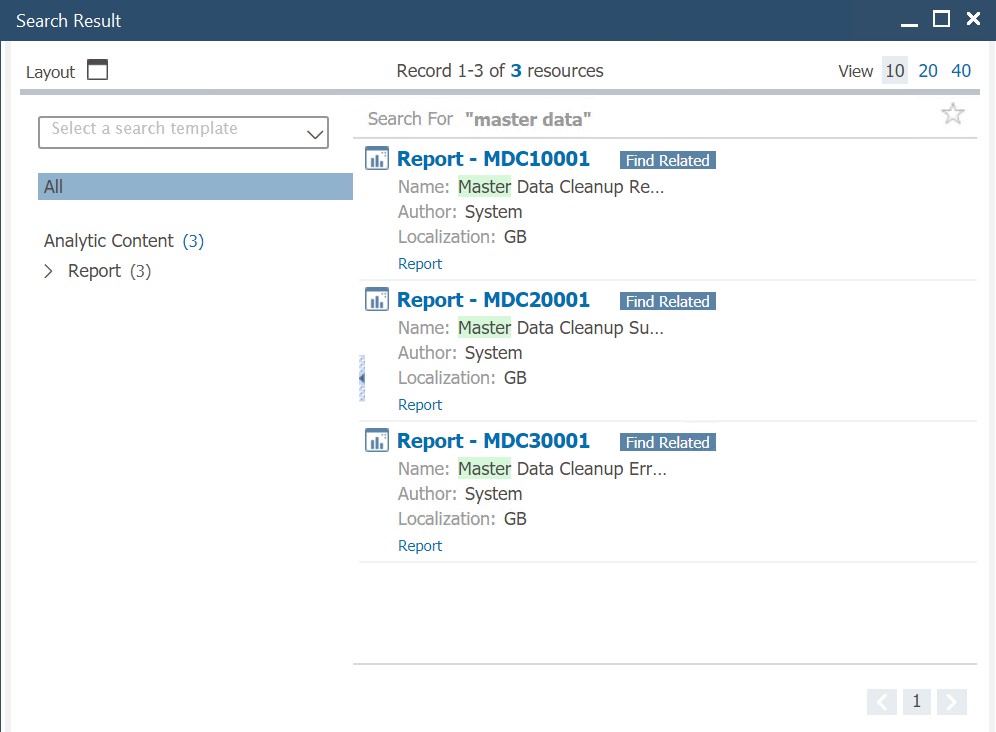Click the previous page arrow
This screenshot has height=732, width=996.
881,701
